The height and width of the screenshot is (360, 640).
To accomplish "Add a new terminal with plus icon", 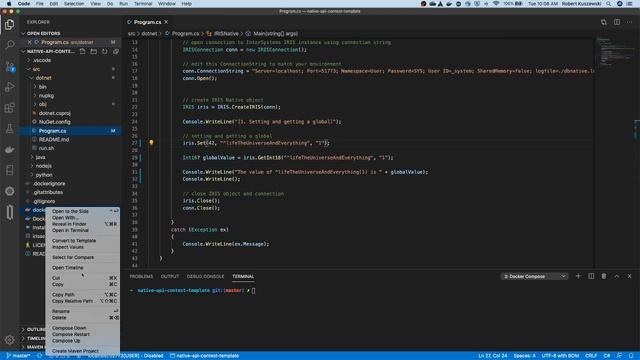I will (x=578, y=276).
